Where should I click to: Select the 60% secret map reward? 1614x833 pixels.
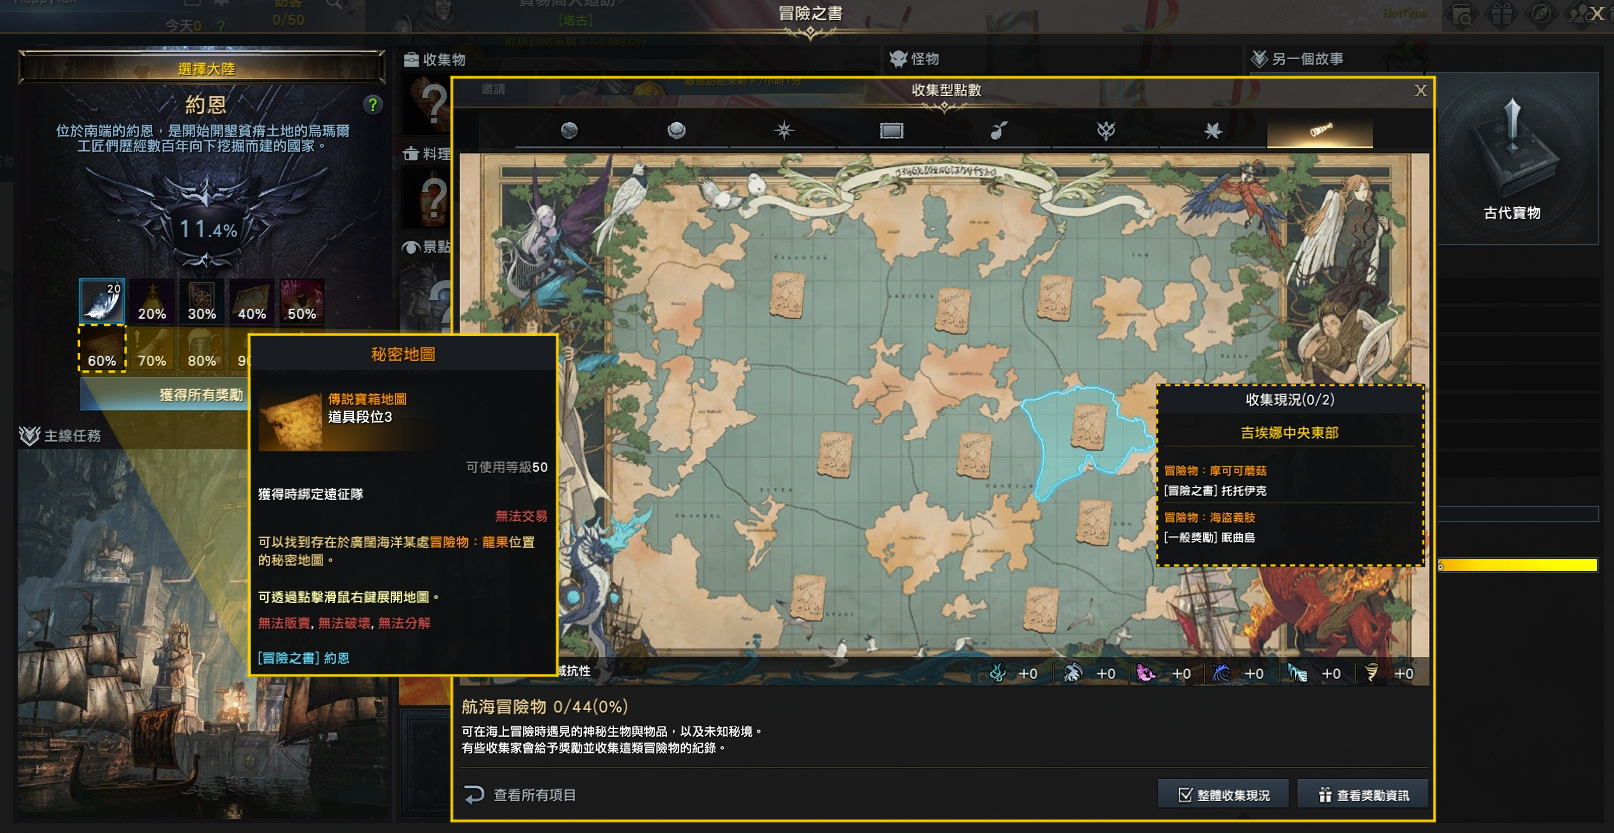[102, 348]
